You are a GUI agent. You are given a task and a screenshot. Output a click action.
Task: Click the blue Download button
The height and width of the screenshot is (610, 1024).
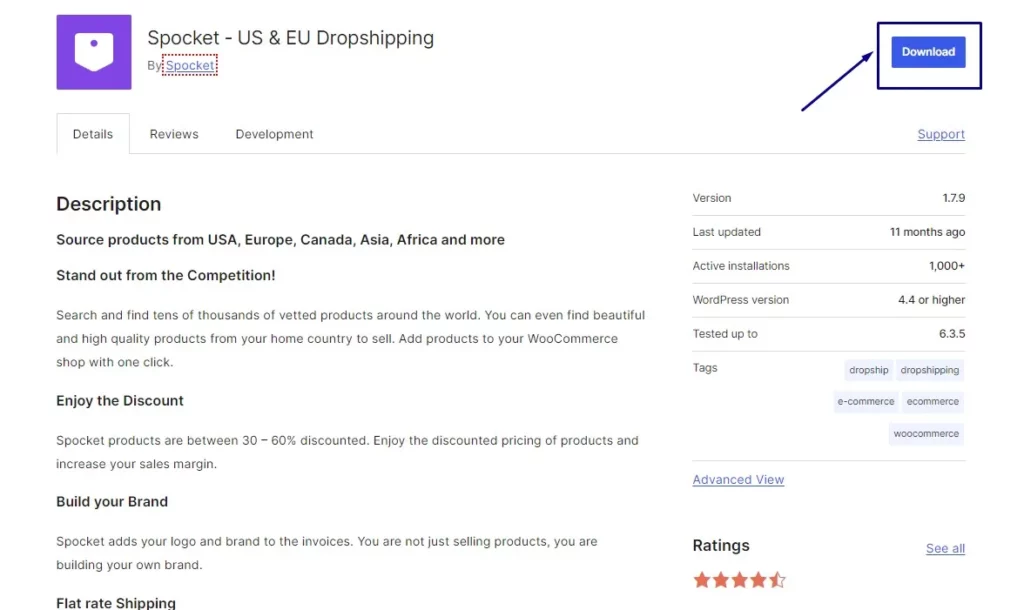pos(928,52)
